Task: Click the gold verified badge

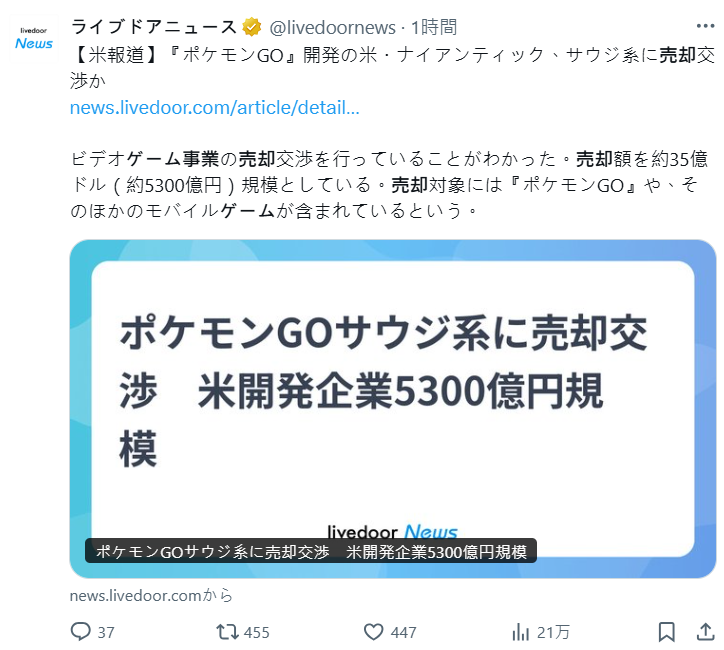Action: coord(252,27)
